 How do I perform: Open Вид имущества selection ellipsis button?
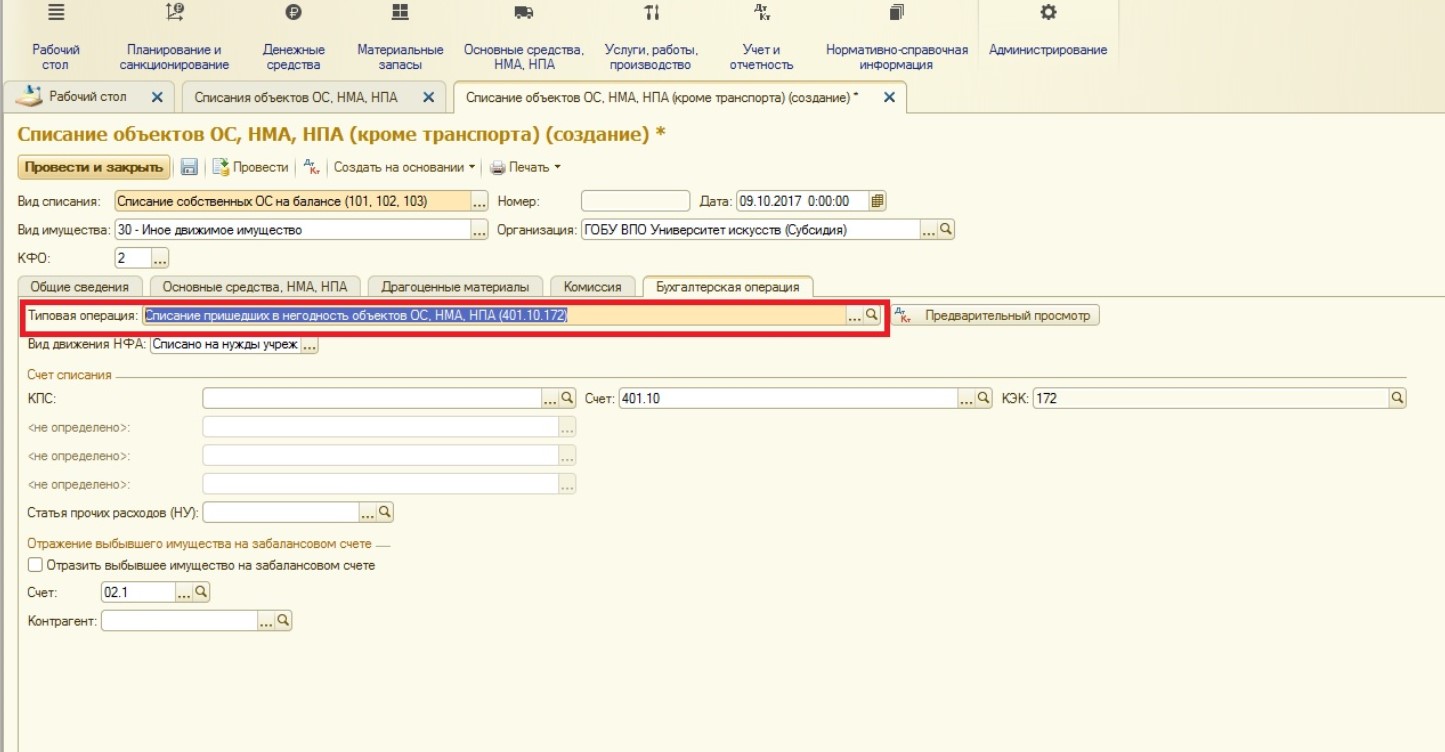click(479, 230)
